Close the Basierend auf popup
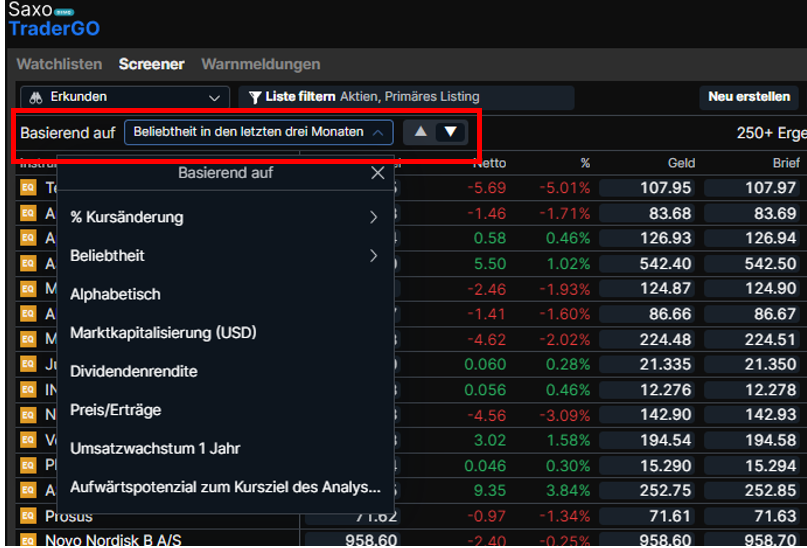 tap(377, 173)
